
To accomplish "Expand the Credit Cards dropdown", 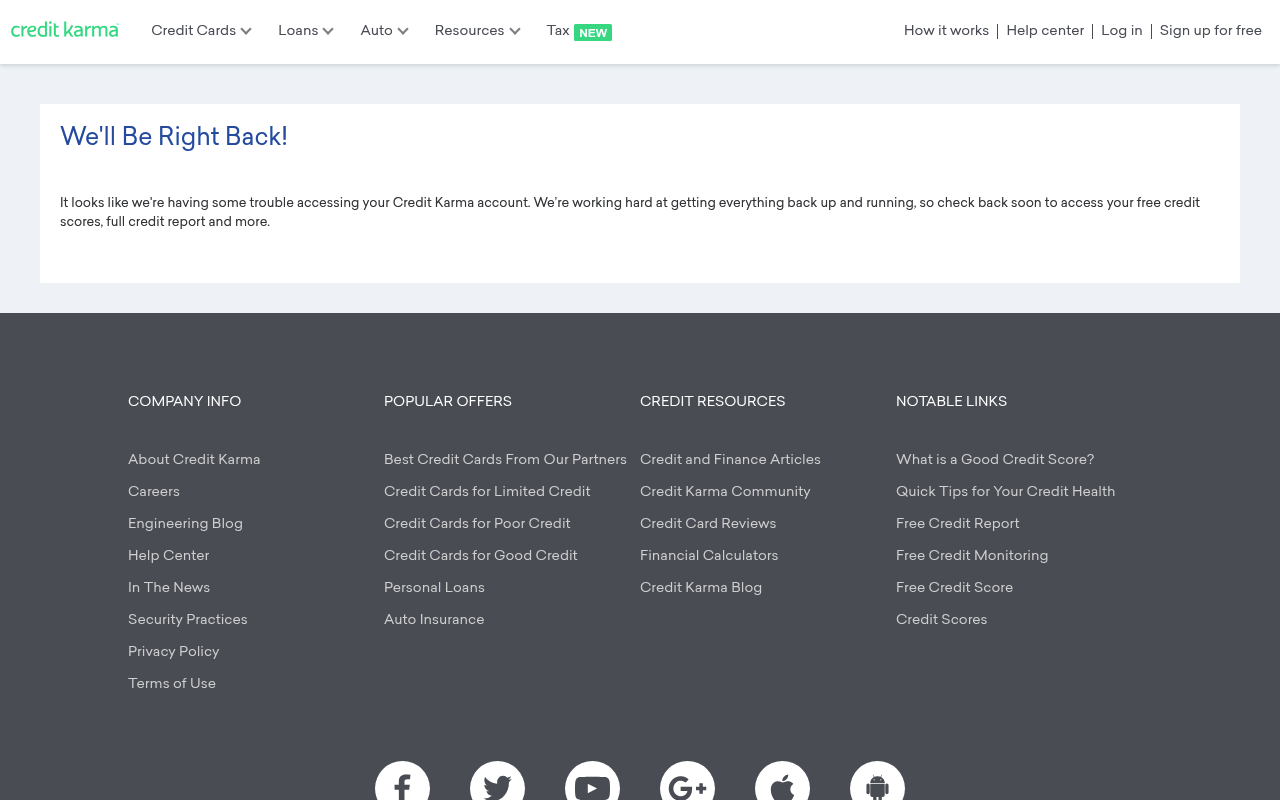I will click(201, 31).
